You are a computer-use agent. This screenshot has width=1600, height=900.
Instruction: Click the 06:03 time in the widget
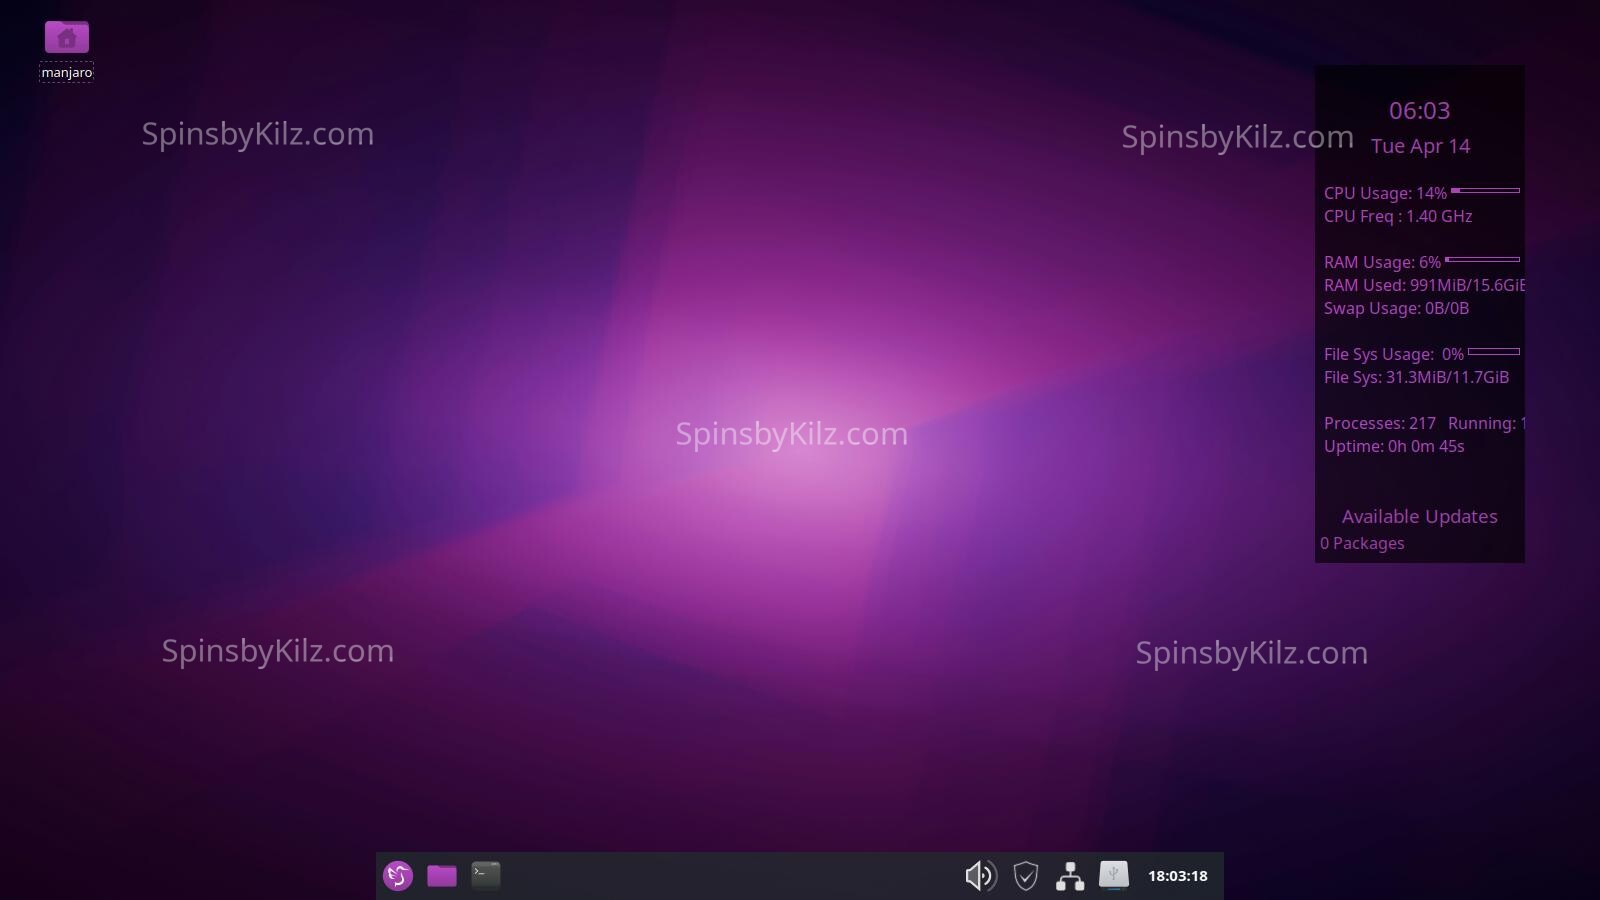point(1419,111)
